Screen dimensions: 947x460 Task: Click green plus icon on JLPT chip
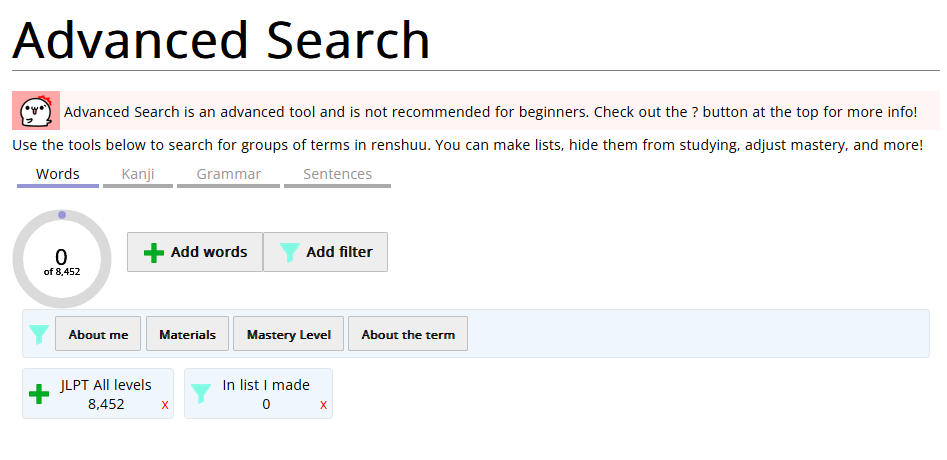(x=39, y=394)
